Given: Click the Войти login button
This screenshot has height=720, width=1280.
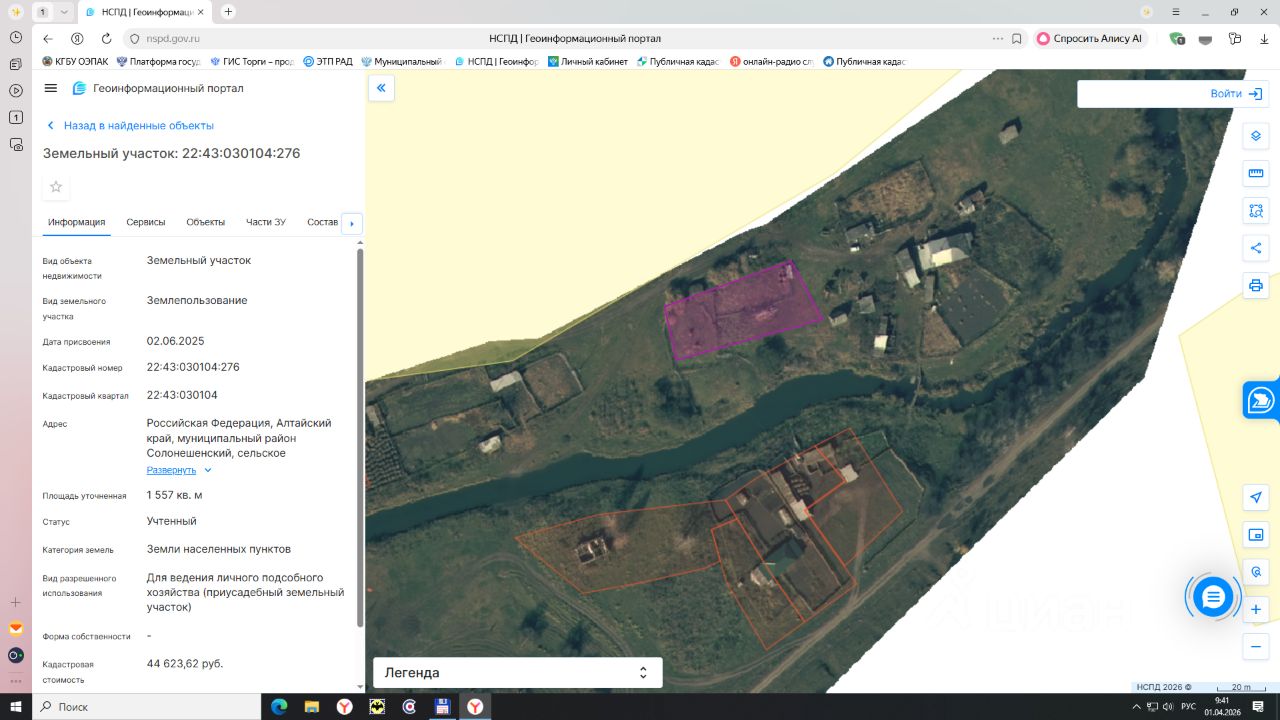Looking at the screenshot, I should pyautogui.click(x=1236, y=94).
